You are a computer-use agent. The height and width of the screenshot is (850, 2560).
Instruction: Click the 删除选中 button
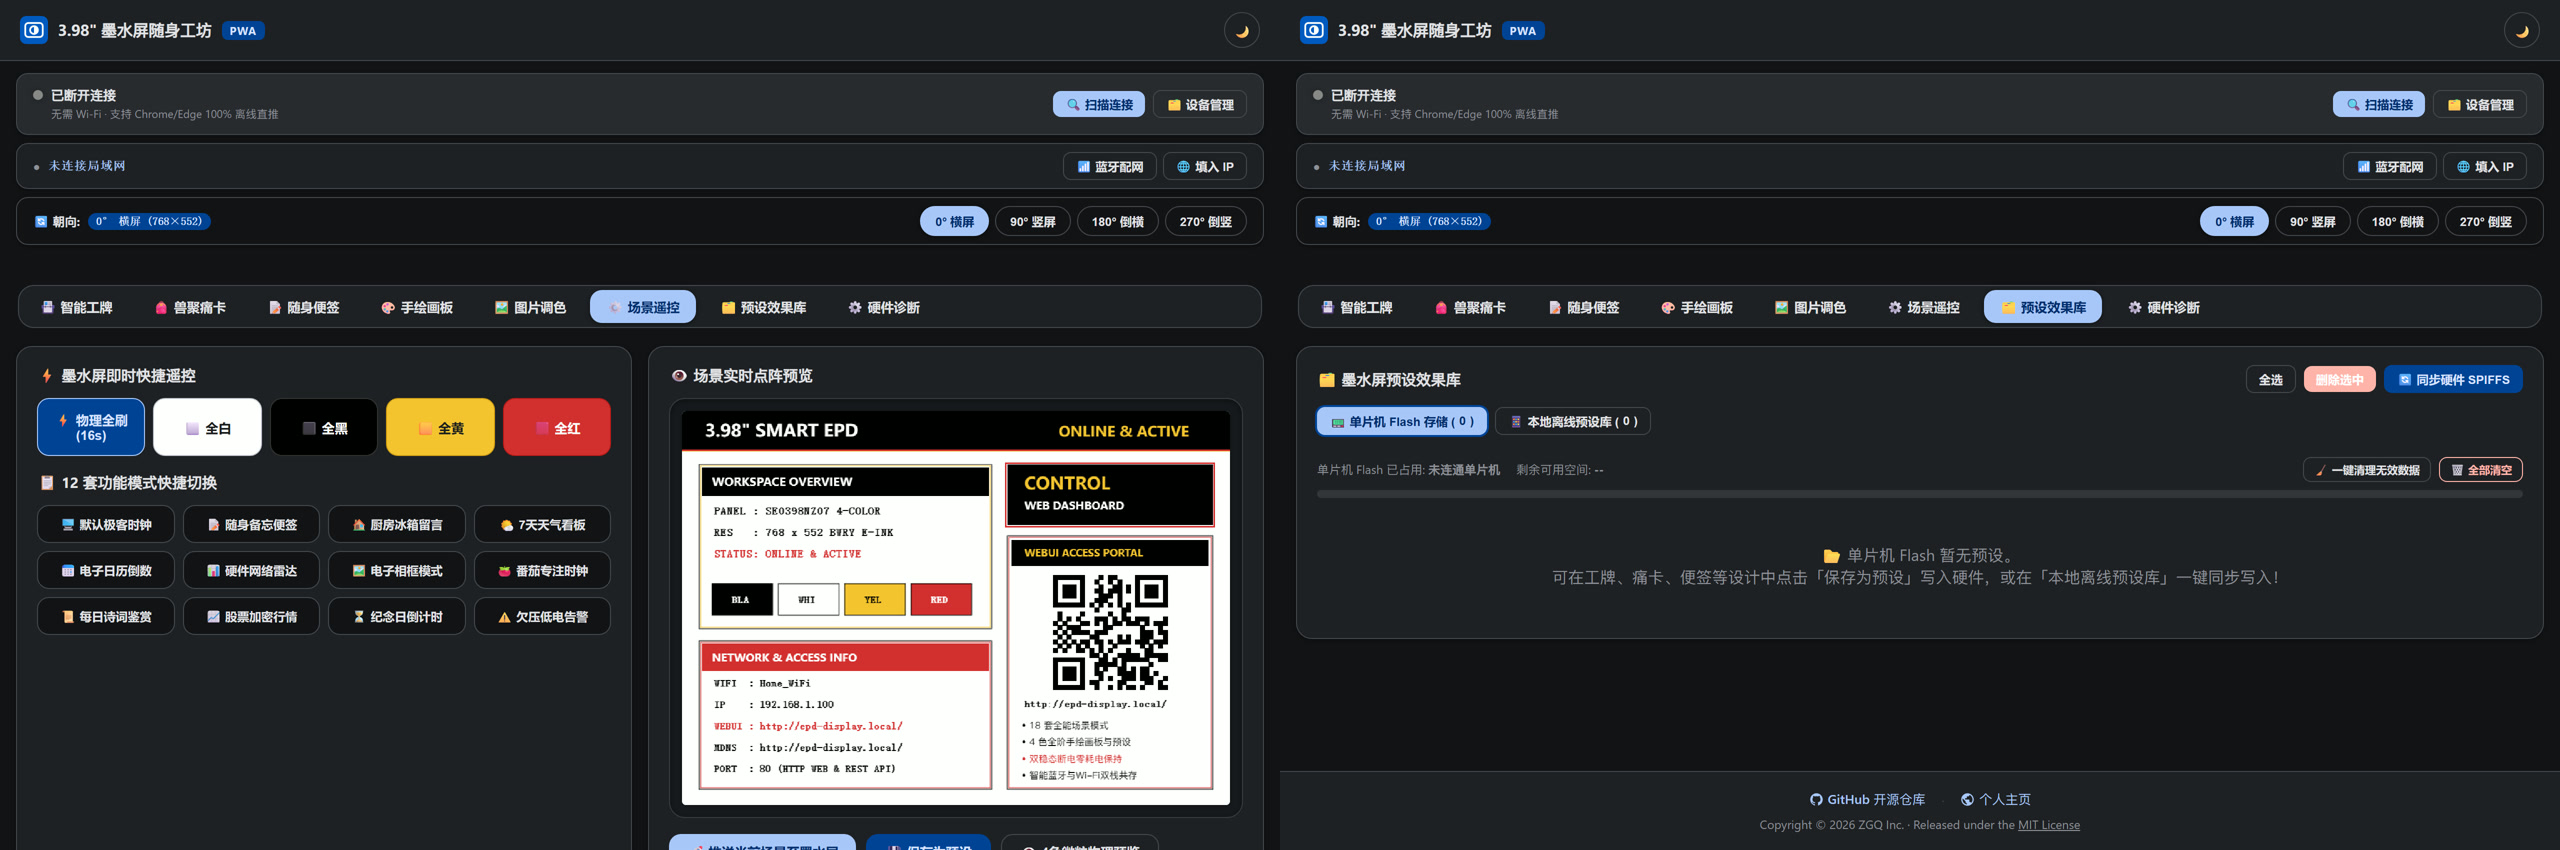coord(2339,379)
